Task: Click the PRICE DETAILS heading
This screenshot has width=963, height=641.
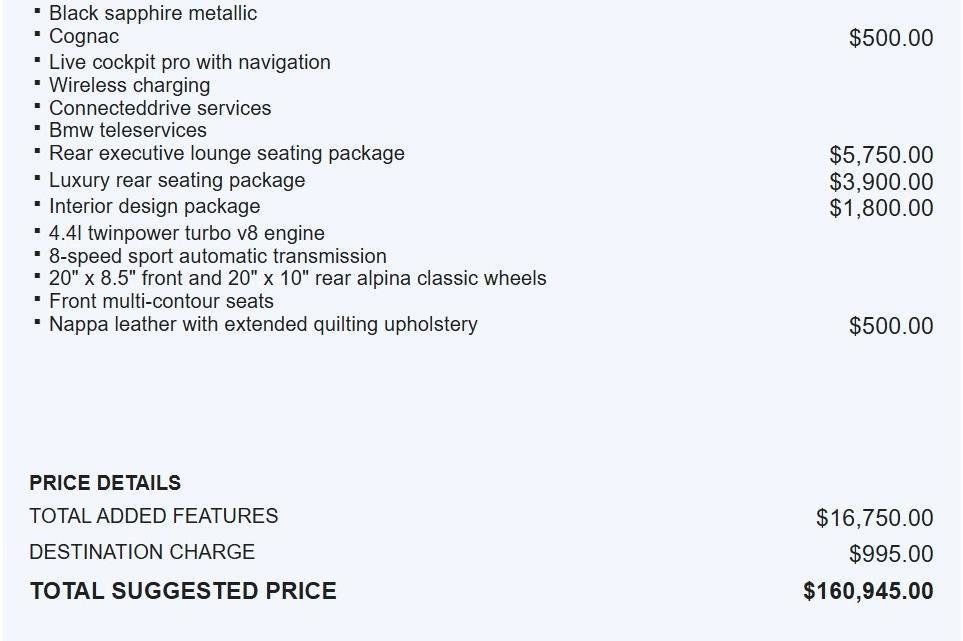Action: (105, 483)
